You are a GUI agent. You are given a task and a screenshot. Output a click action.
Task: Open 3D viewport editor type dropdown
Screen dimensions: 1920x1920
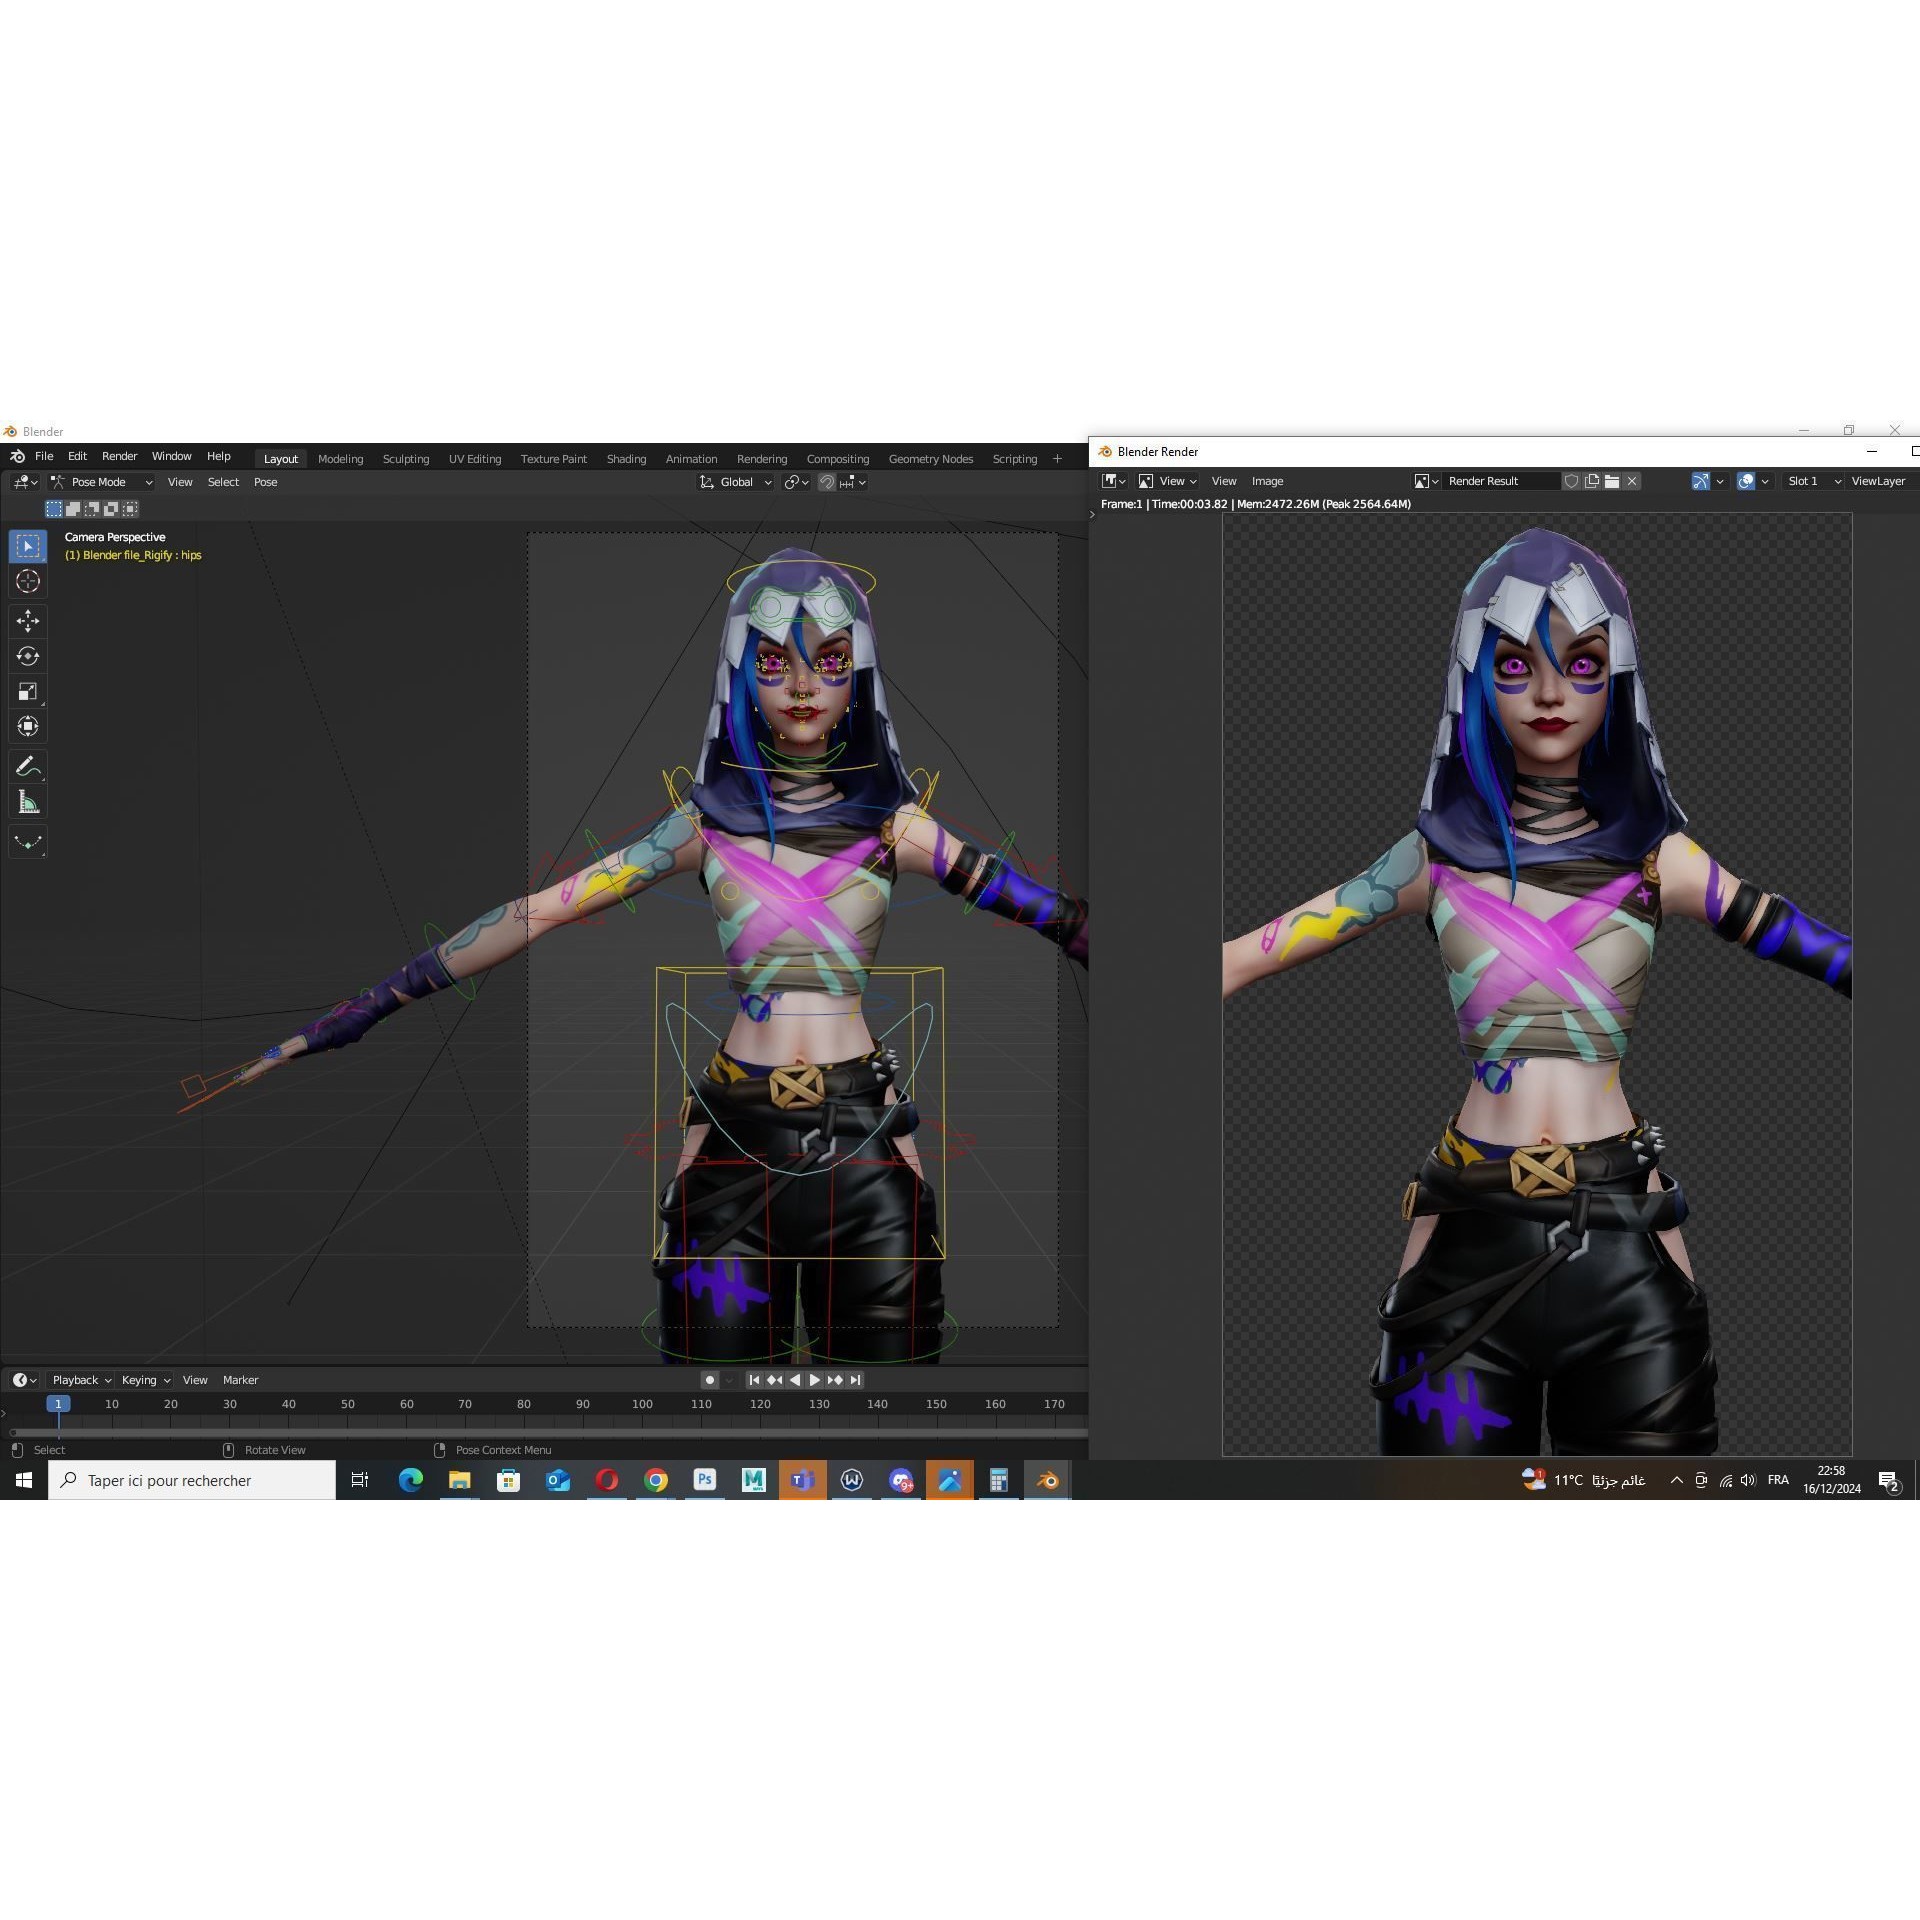pos(25,482)
